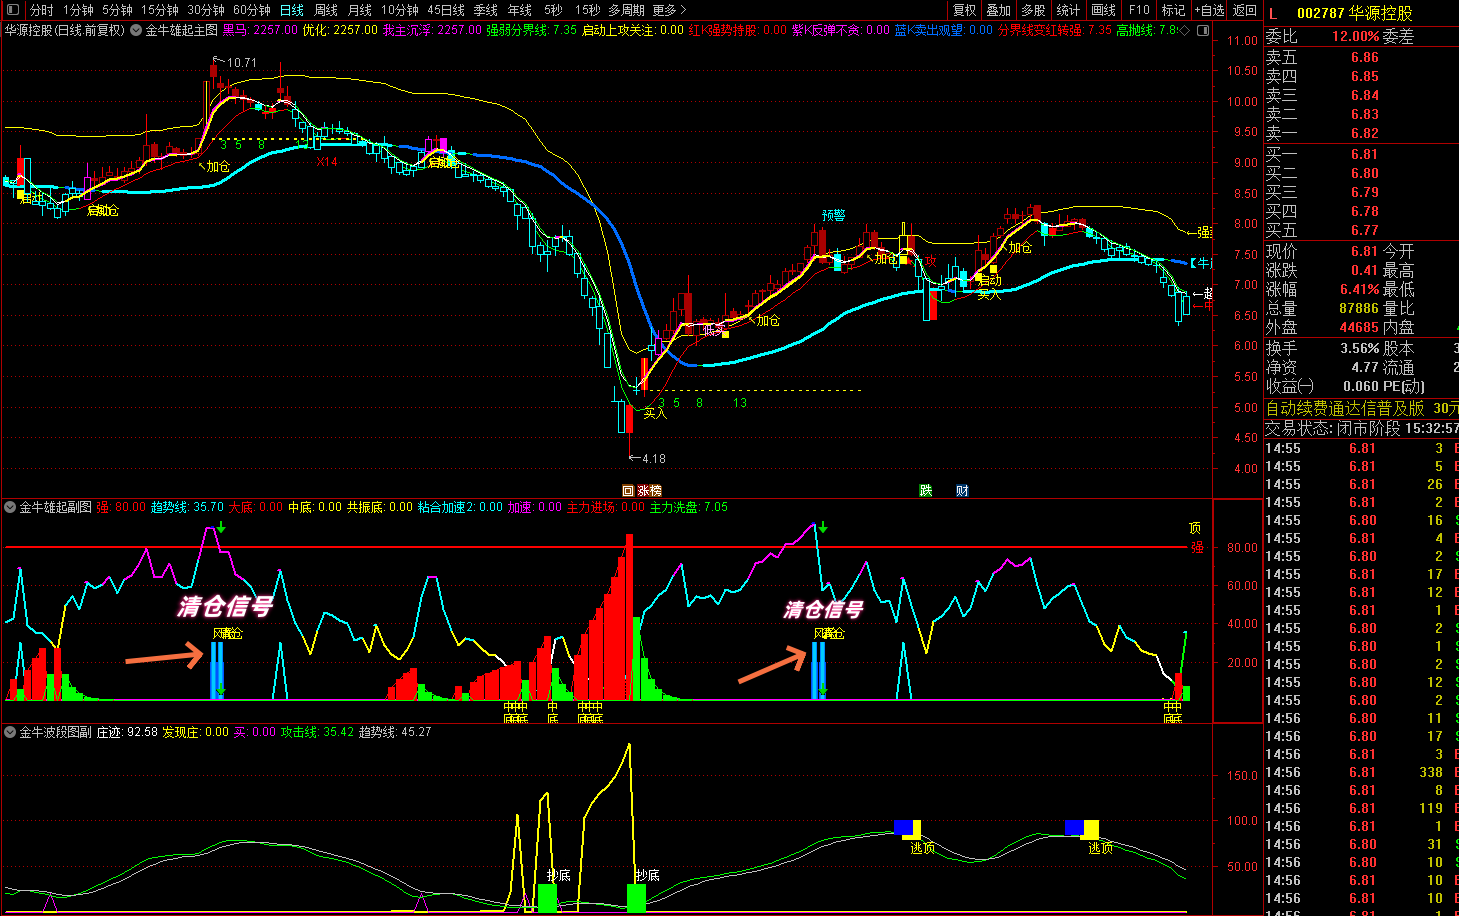Viewport: 1459px width, 916px height.
Task: Click the 跌 marker icon below main chart
Action: click(926, 490)
